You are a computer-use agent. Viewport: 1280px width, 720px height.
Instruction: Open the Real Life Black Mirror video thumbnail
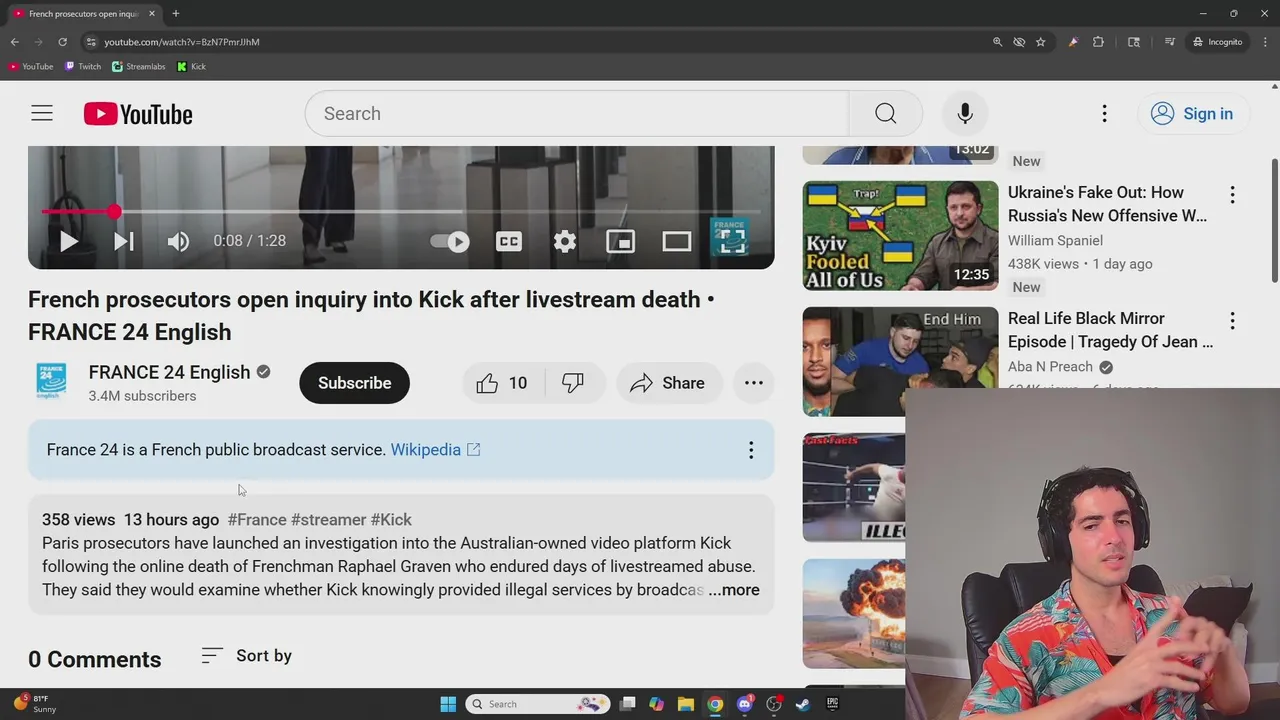coord(900,361)
